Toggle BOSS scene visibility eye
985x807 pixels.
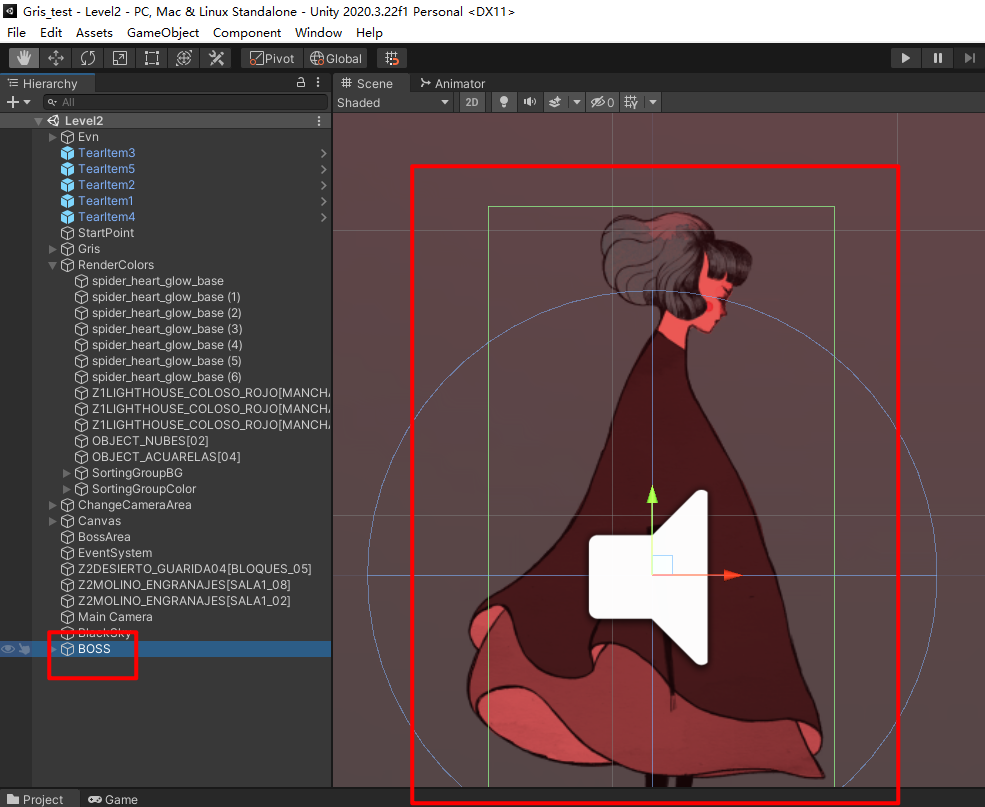pyautogui.click(x=8, y=649)
